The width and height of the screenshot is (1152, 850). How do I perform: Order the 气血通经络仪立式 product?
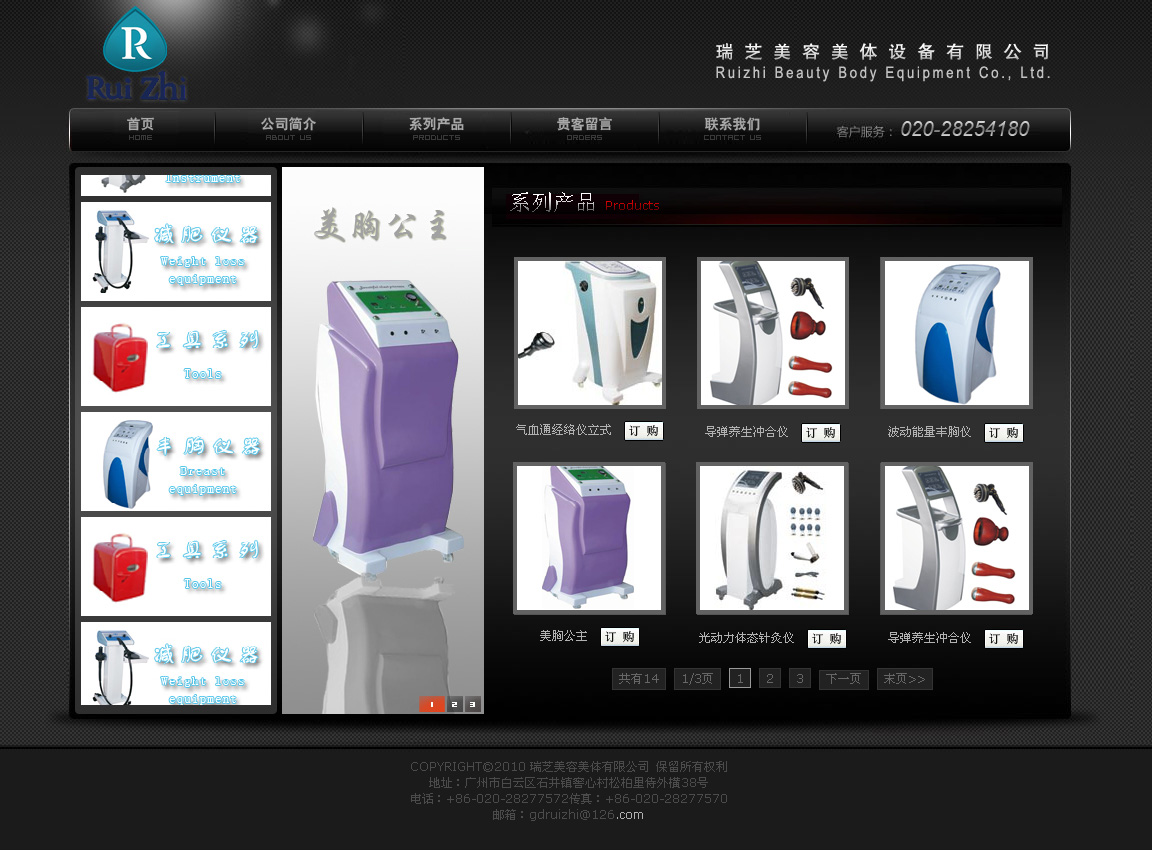(x=644, y=431)
